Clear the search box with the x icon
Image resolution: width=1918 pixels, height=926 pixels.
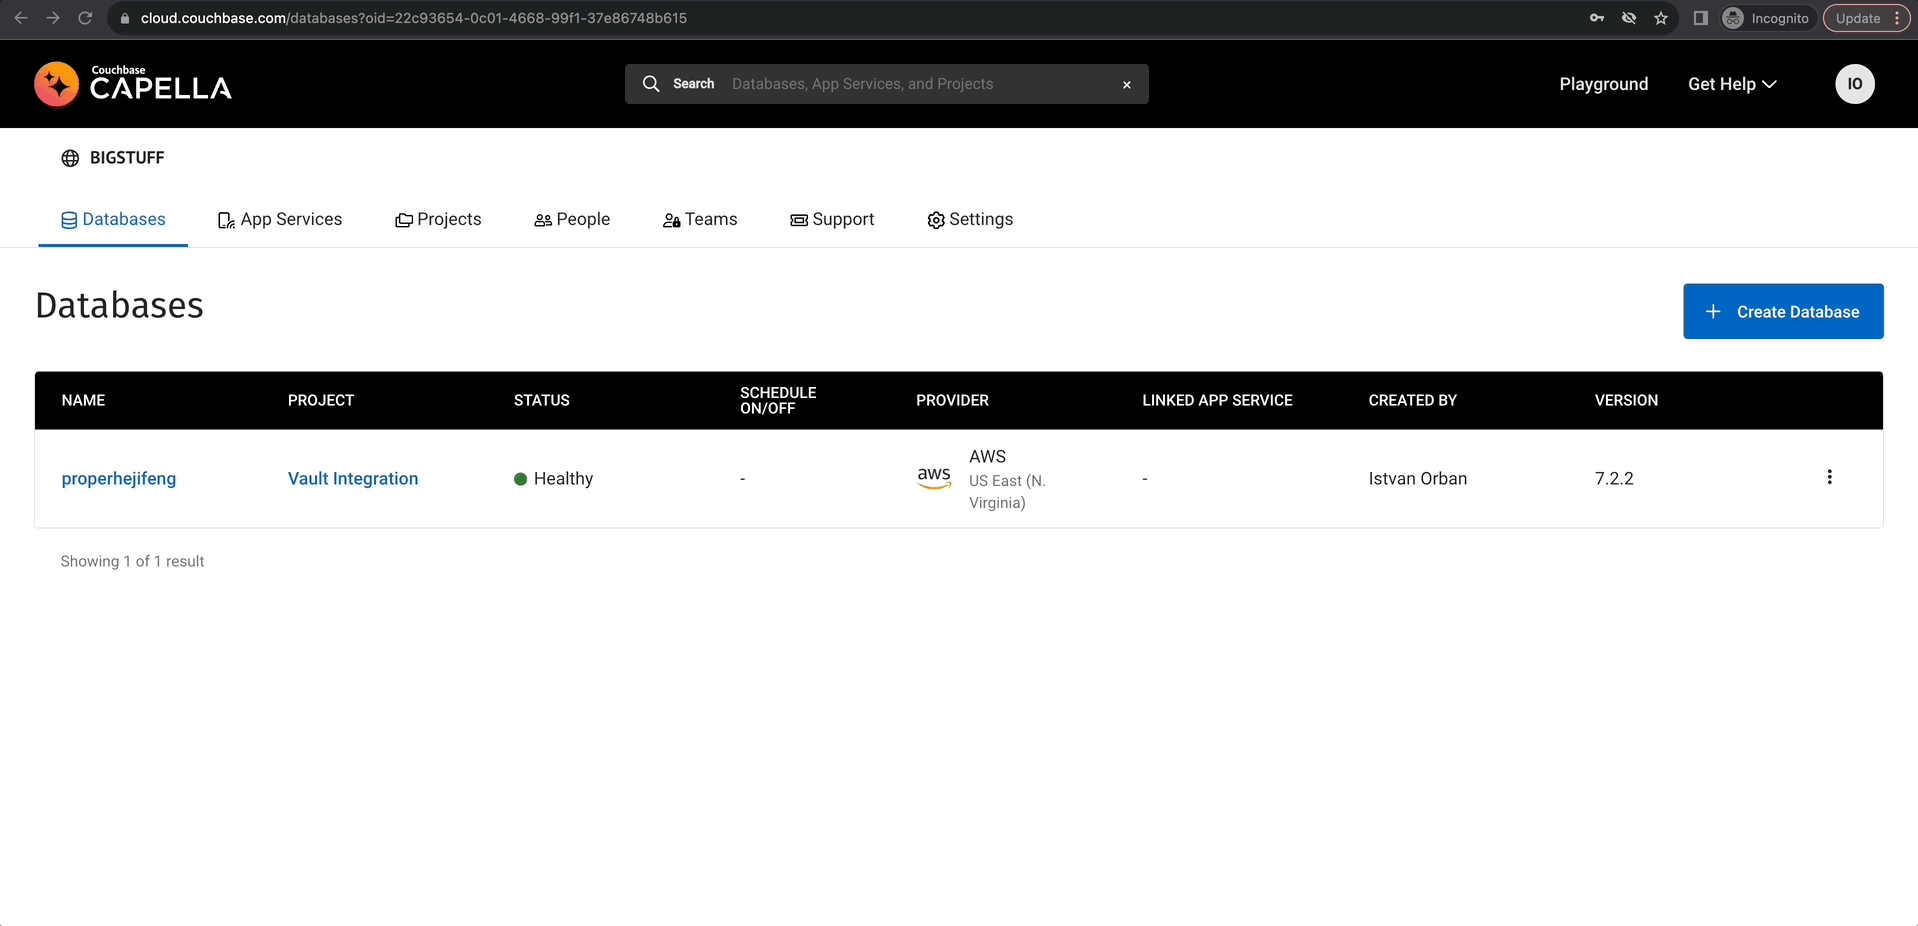pyautogui.click(x=1127, y=85)
